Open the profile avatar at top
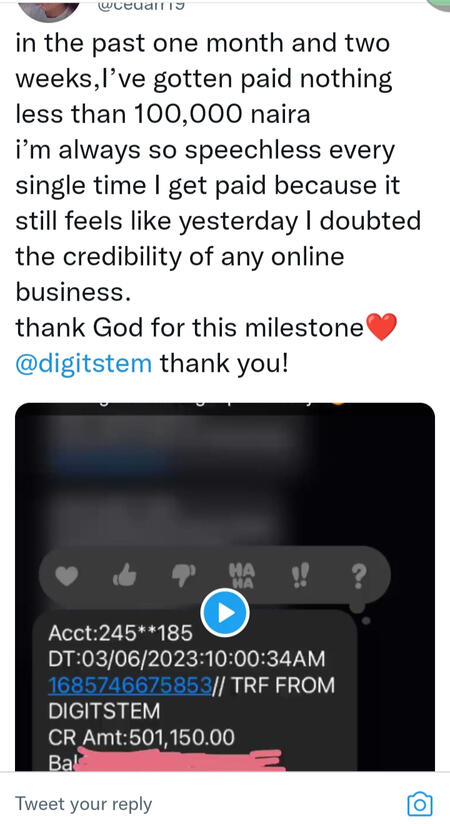450x824 pixels. click(49, 9)
